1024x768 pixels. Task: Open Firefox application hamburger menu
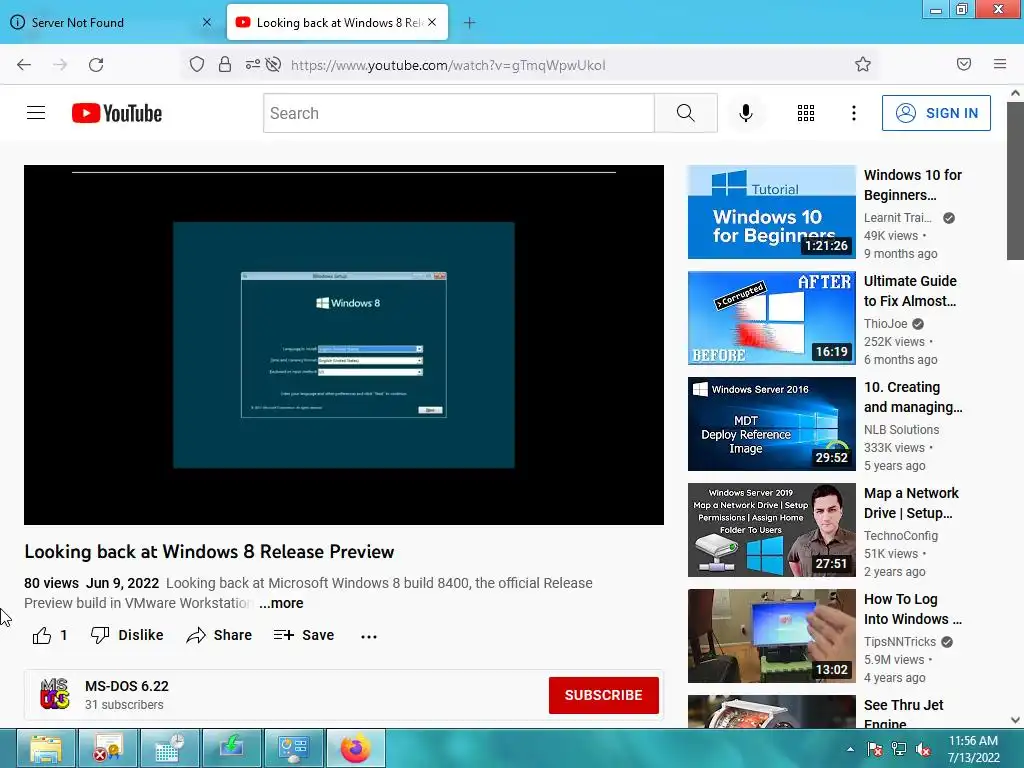click(1000, 64)
